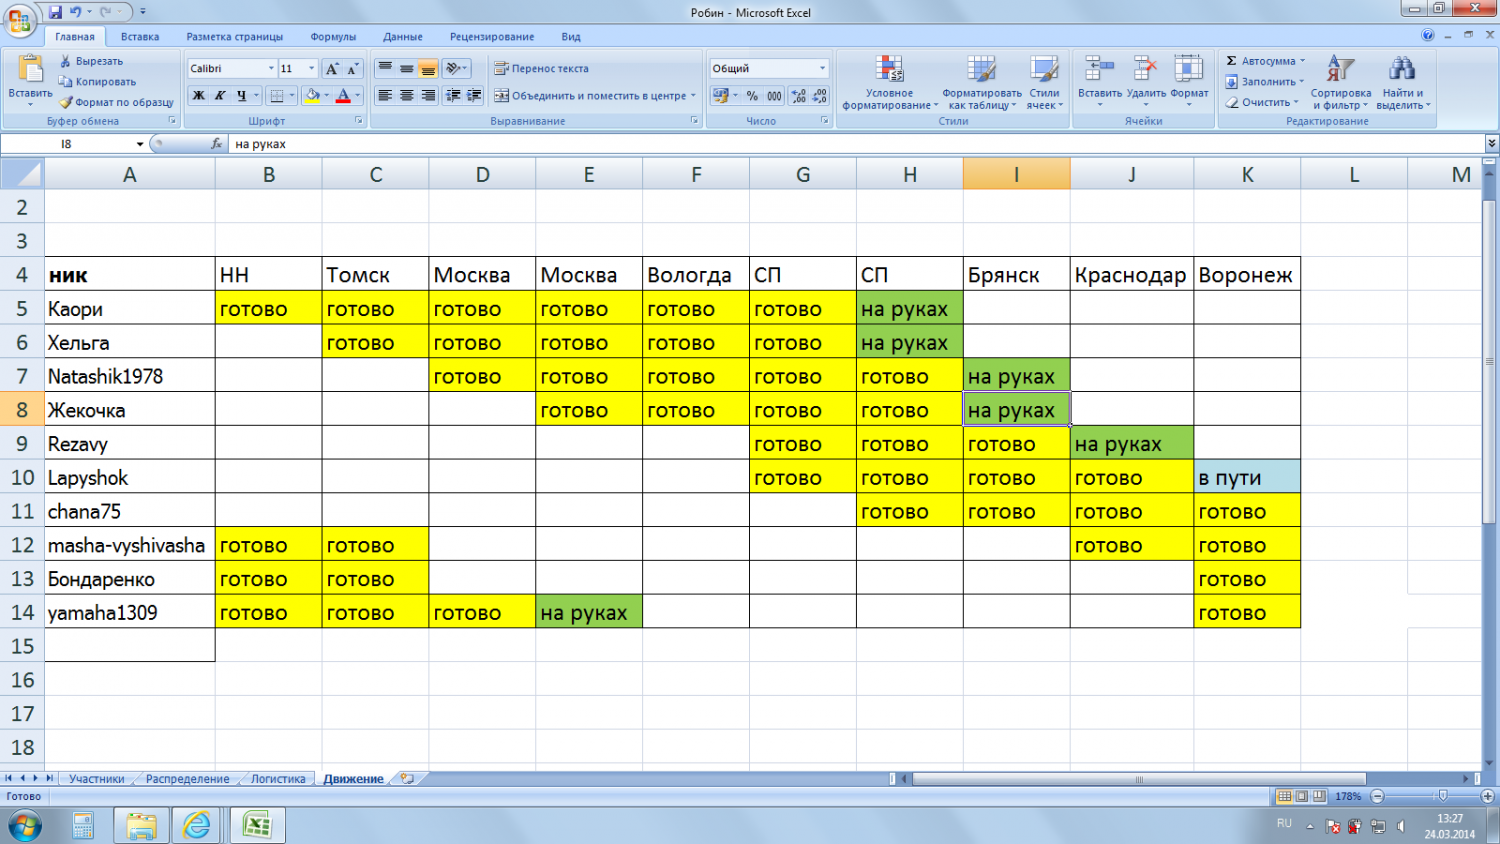The height and width of the screenshot is (844, 1500).
Task: Click the Conditional Formatting (Условное форматирование) icon
Action: point(888,70)
